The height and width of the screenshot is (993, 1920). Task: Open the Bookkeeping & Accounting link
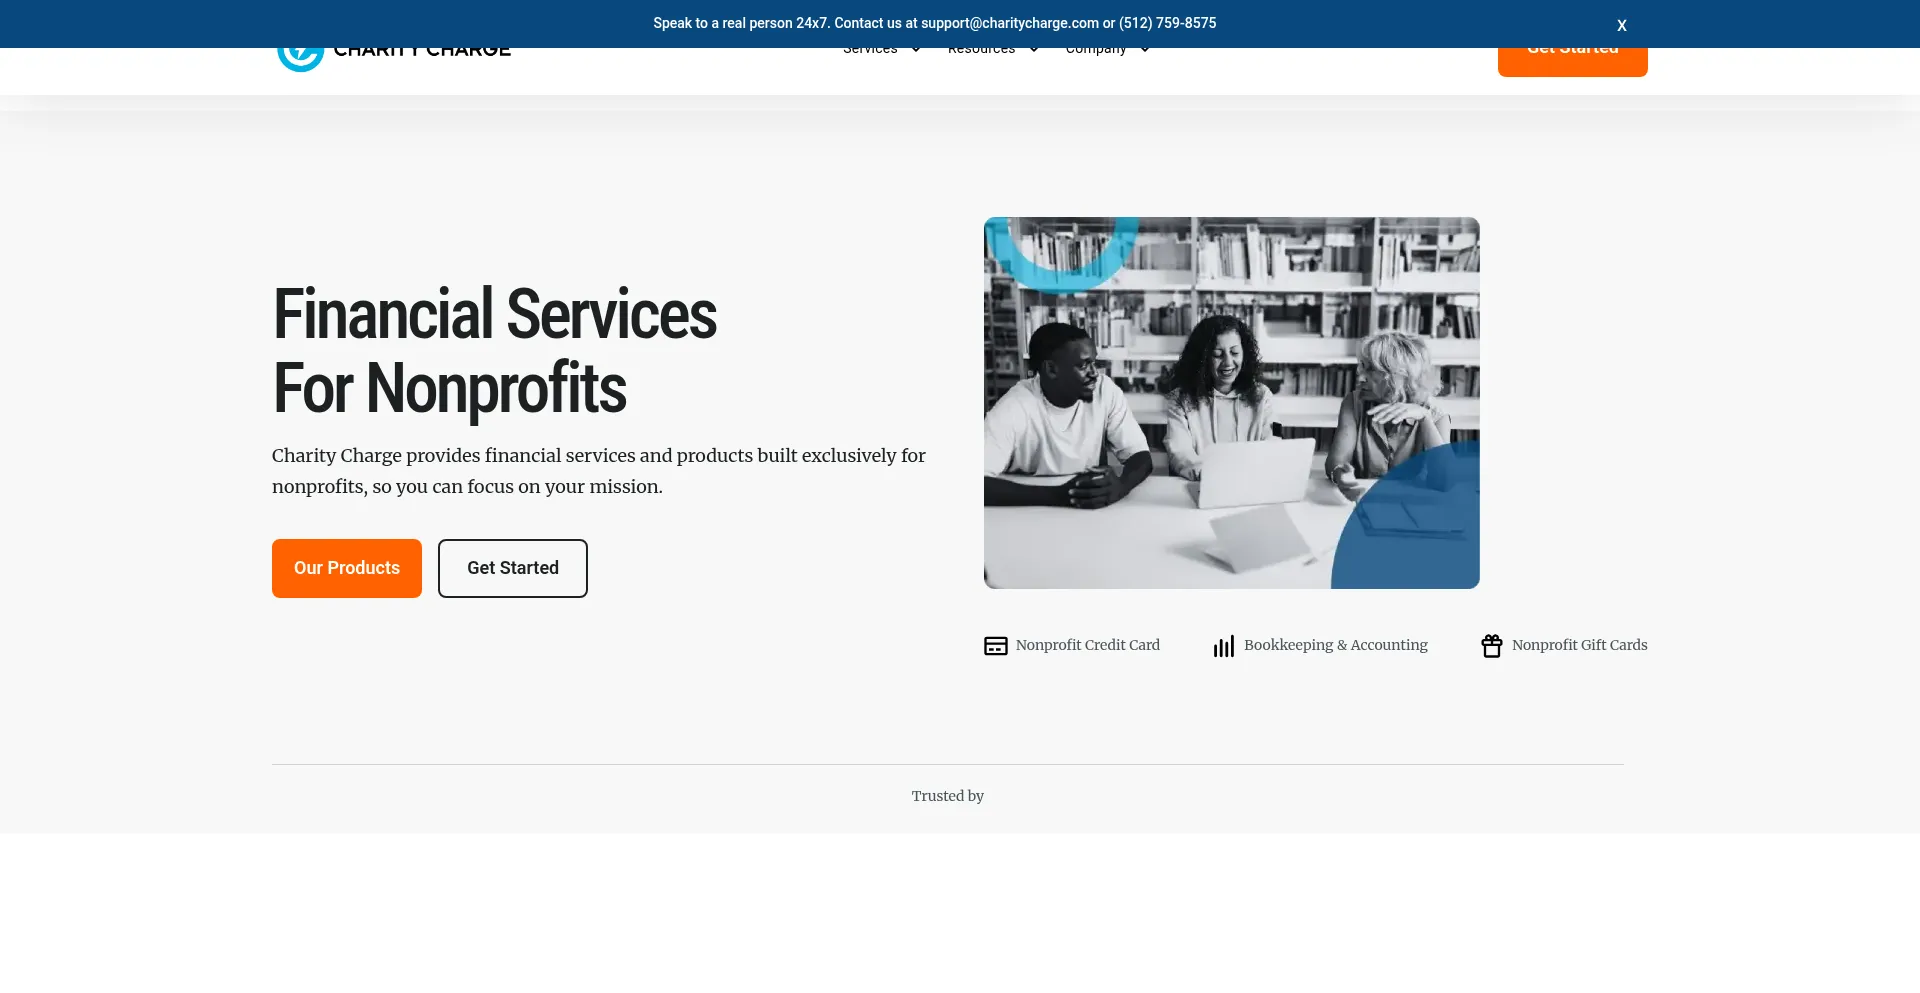[1335, 645]
